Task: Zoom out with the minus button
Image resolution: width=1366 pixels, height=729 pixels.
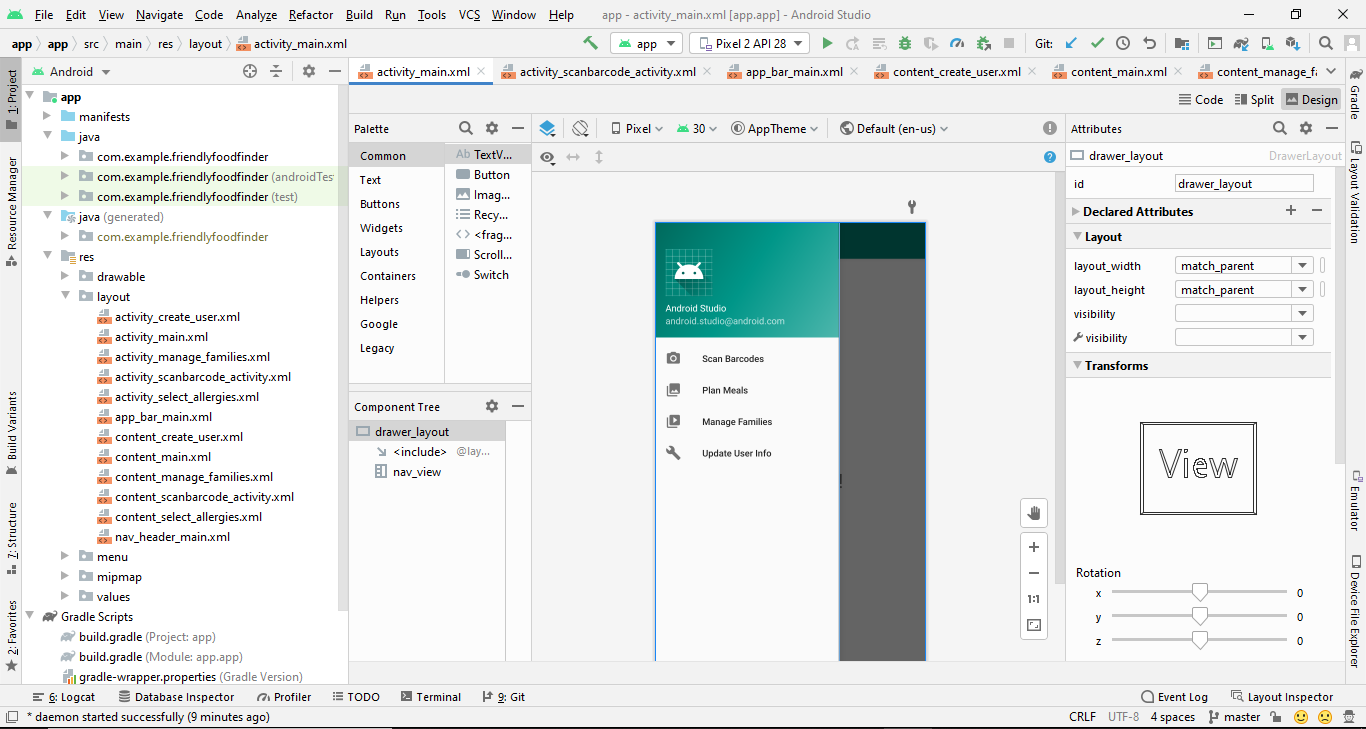Action: (x=1034, y=573)
